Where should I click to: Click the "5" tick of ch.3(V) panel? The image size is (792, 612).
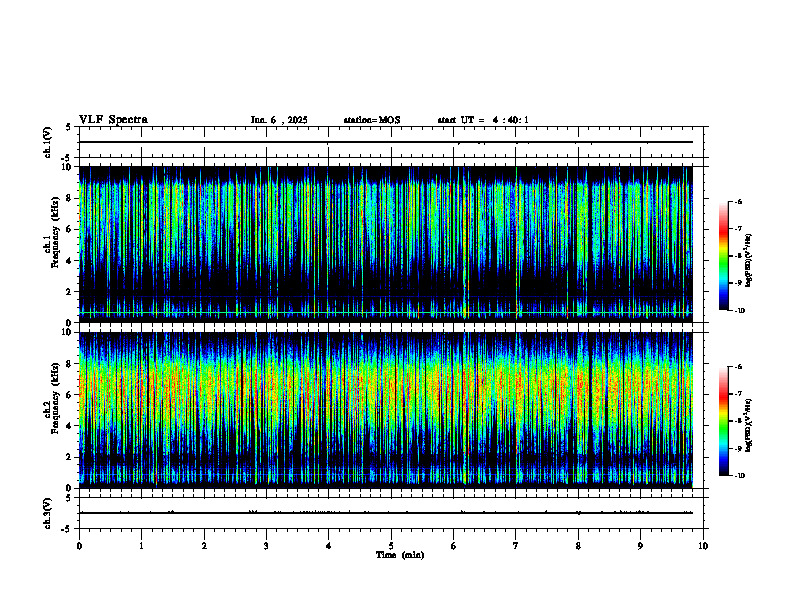point(69,499)
